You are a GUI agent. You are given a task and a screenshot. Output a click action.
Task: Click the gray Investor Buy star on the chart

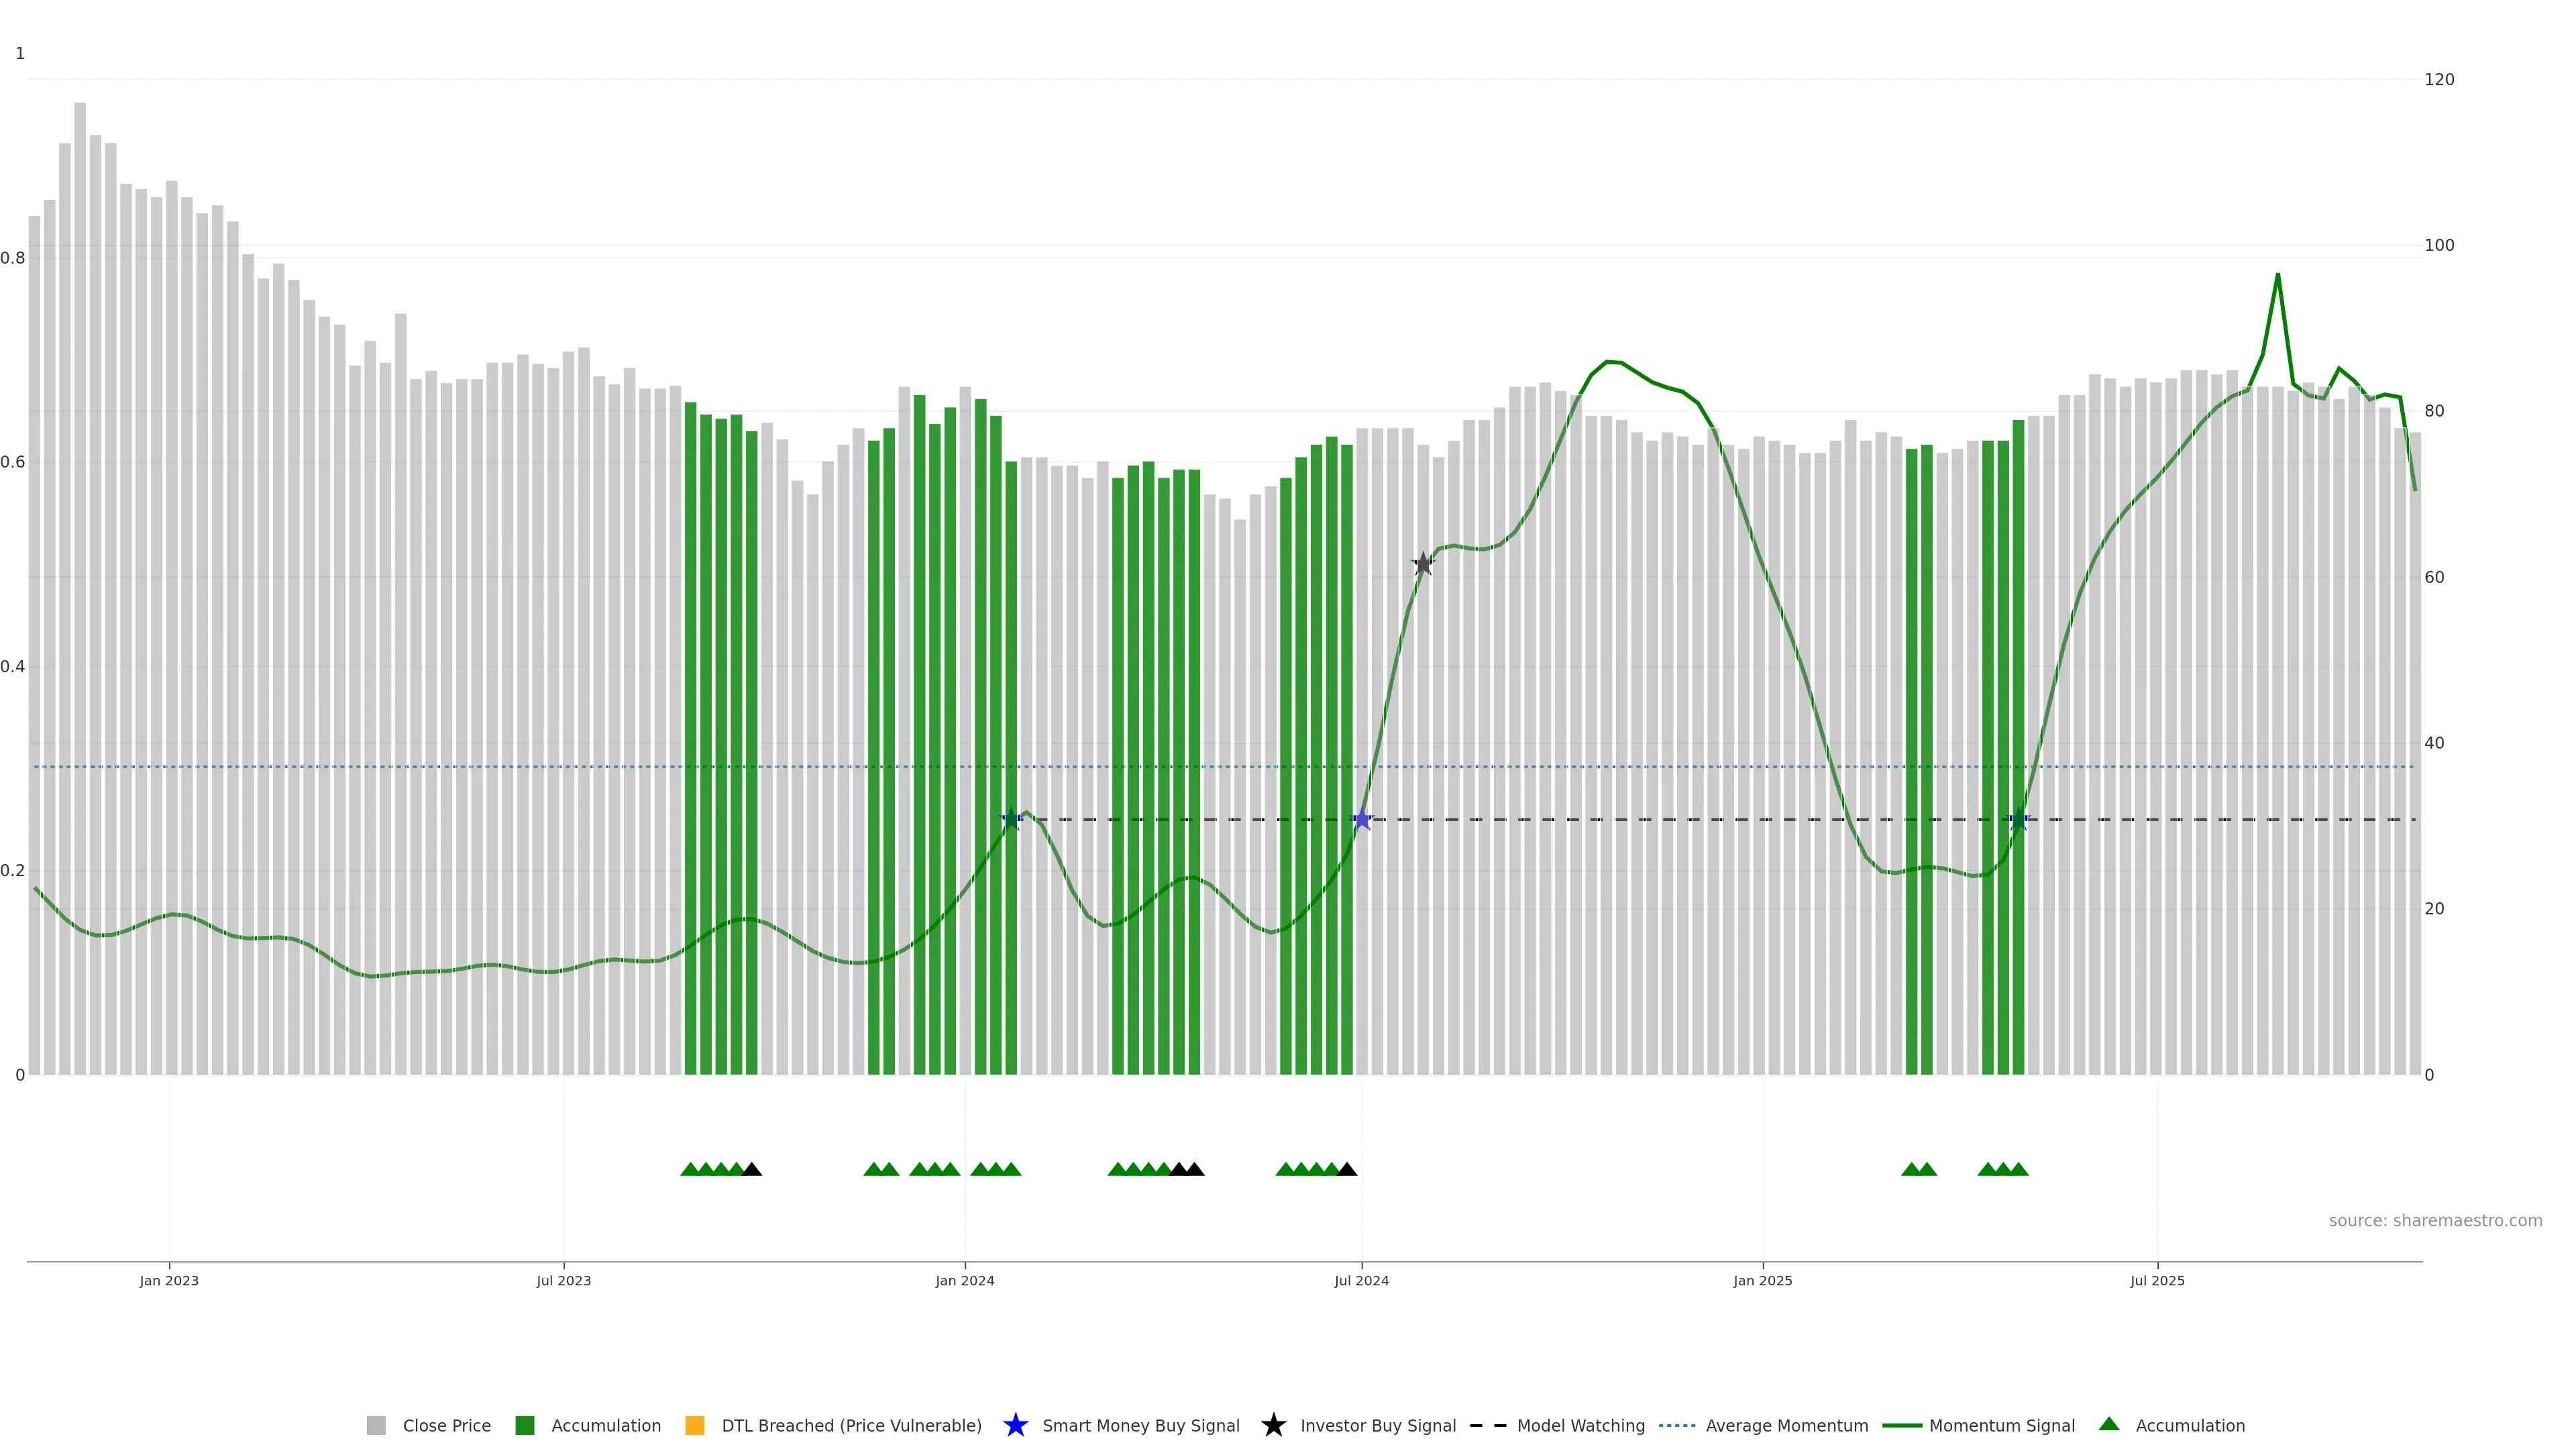(1423, 564)
